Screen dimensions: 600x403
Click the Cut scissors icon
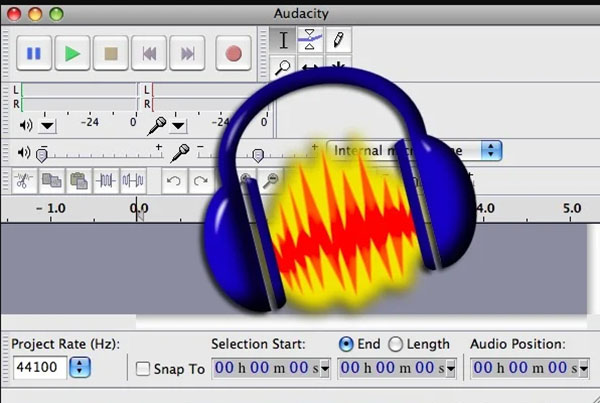pyautogui.click(x=24, y=180)
